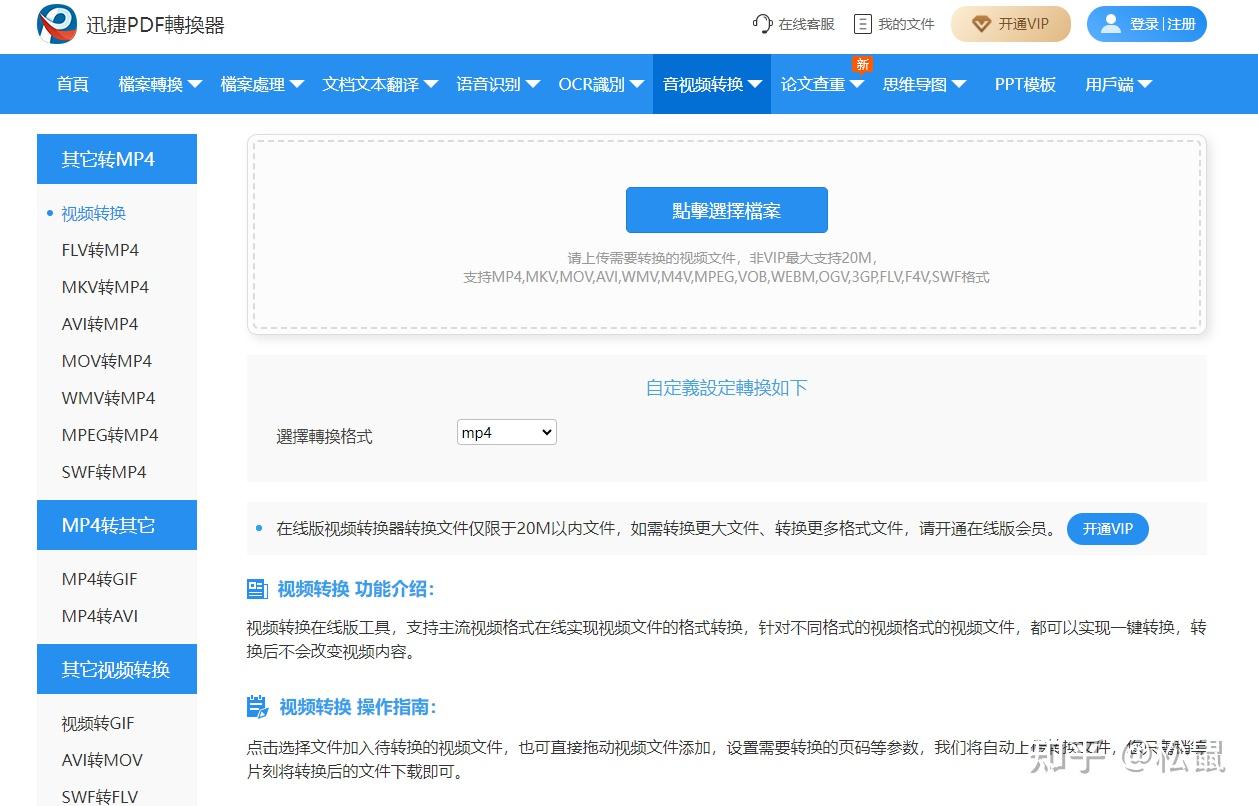The height and width of the screenshot is (806, 1258).
Task: Open the mp4 format dropdown
Action: (x=507, y=433)
